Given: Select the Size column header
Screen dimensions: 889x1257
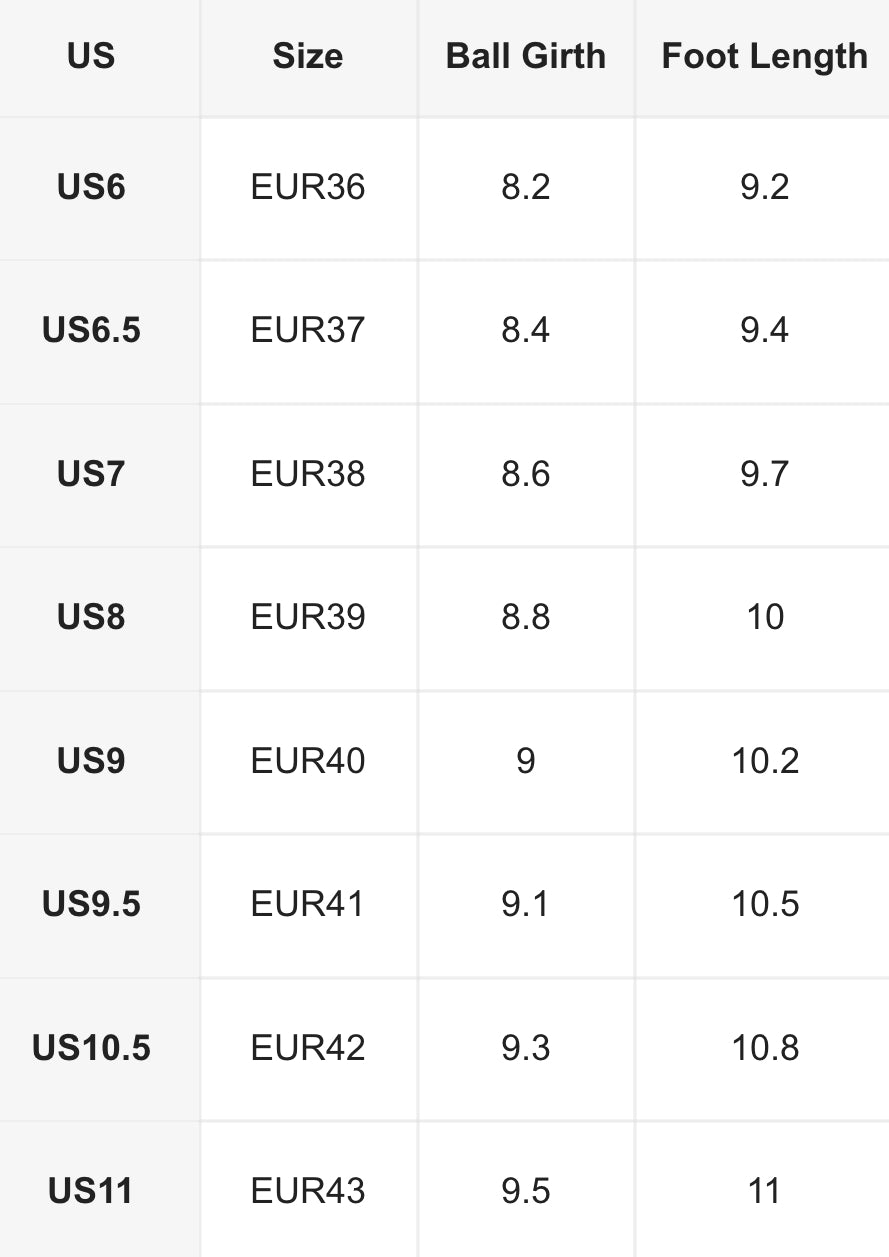Looking at the screenshot, I should [x=308, y=56].
